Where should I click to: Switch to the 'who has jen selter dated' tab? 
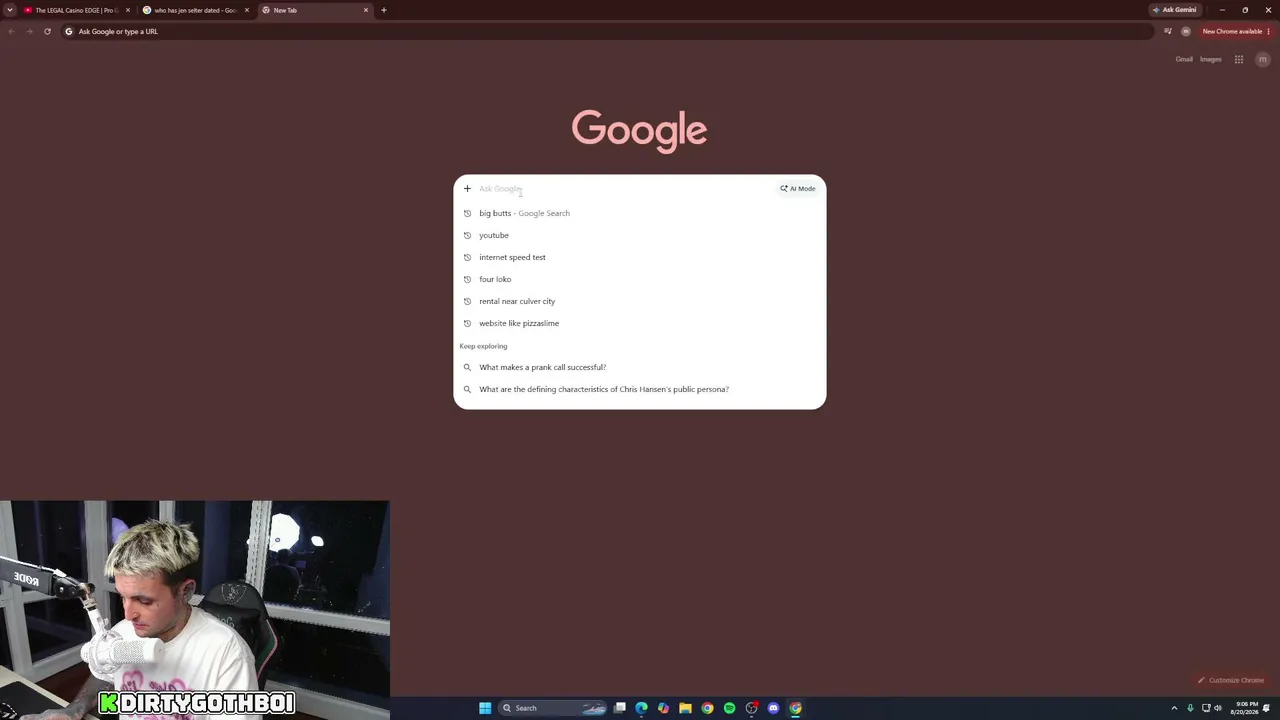[195, 10]
